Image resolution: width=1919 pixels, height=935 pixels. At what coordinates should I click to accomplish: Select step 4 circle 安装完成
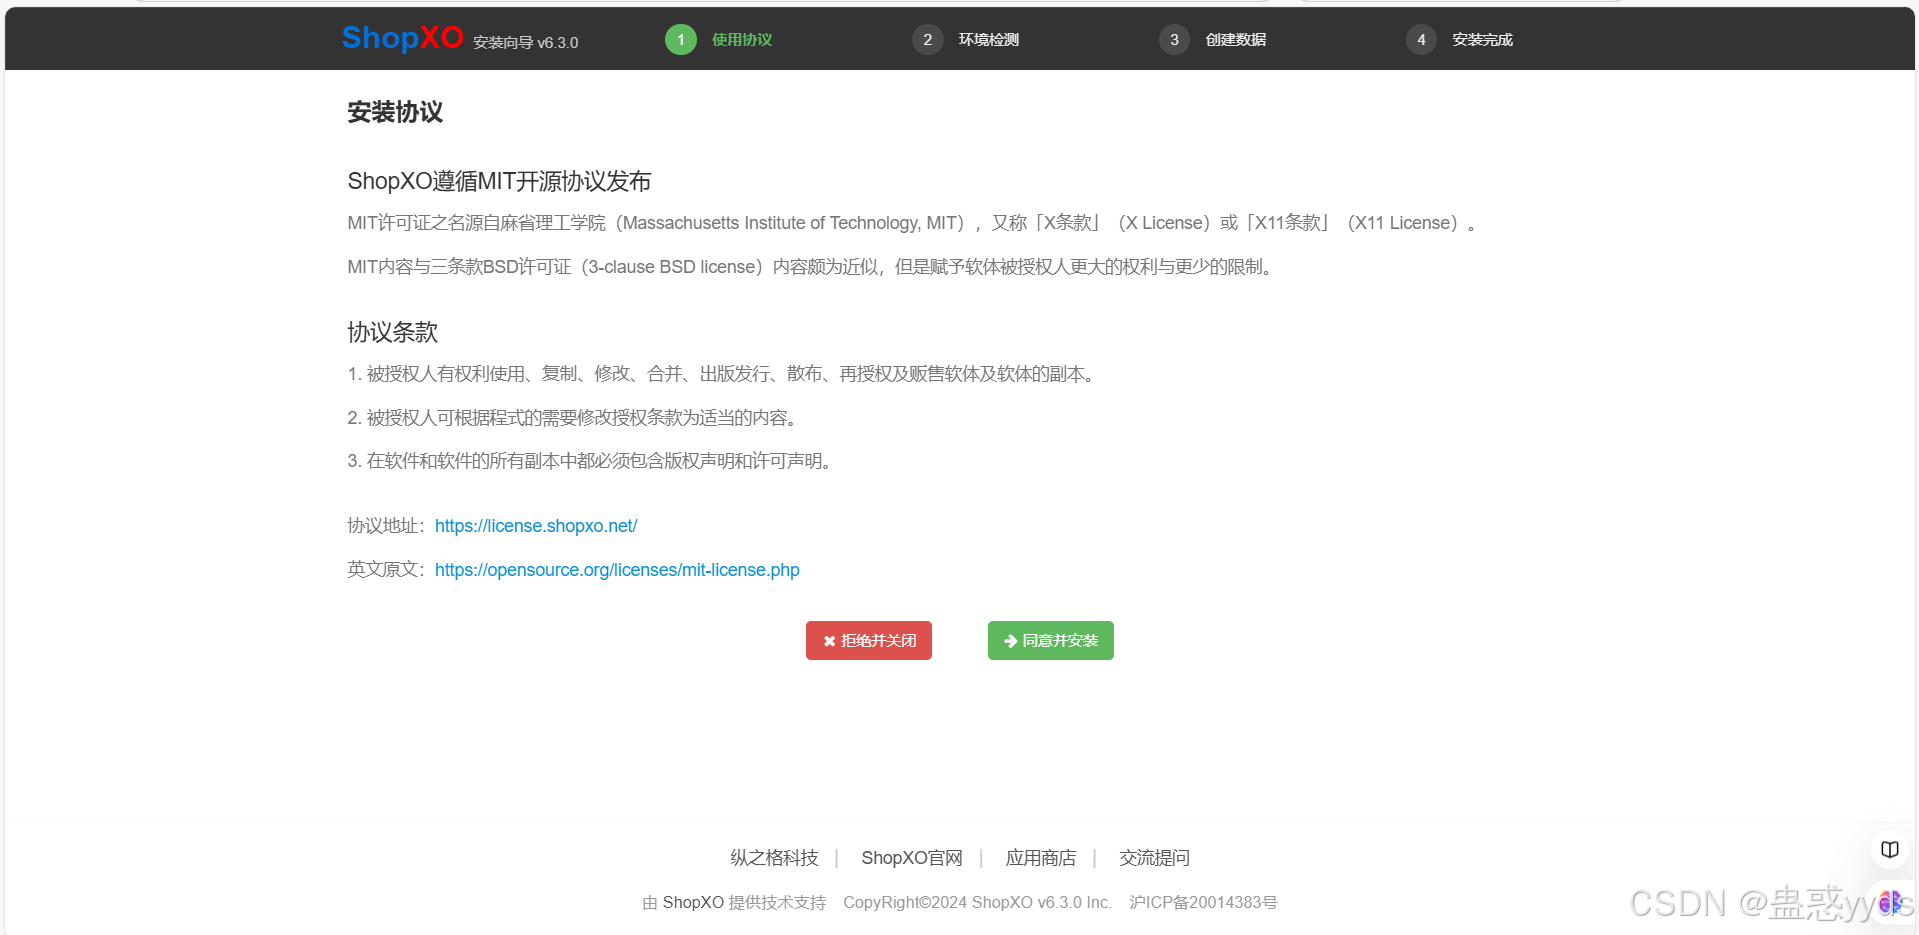[x=1421, y=40]
